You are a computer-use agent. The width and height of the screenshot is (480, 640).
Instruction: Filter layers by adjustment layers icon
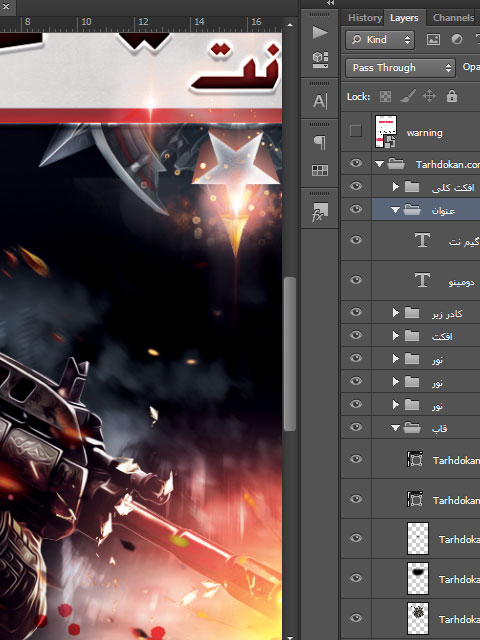coord(457,39)
